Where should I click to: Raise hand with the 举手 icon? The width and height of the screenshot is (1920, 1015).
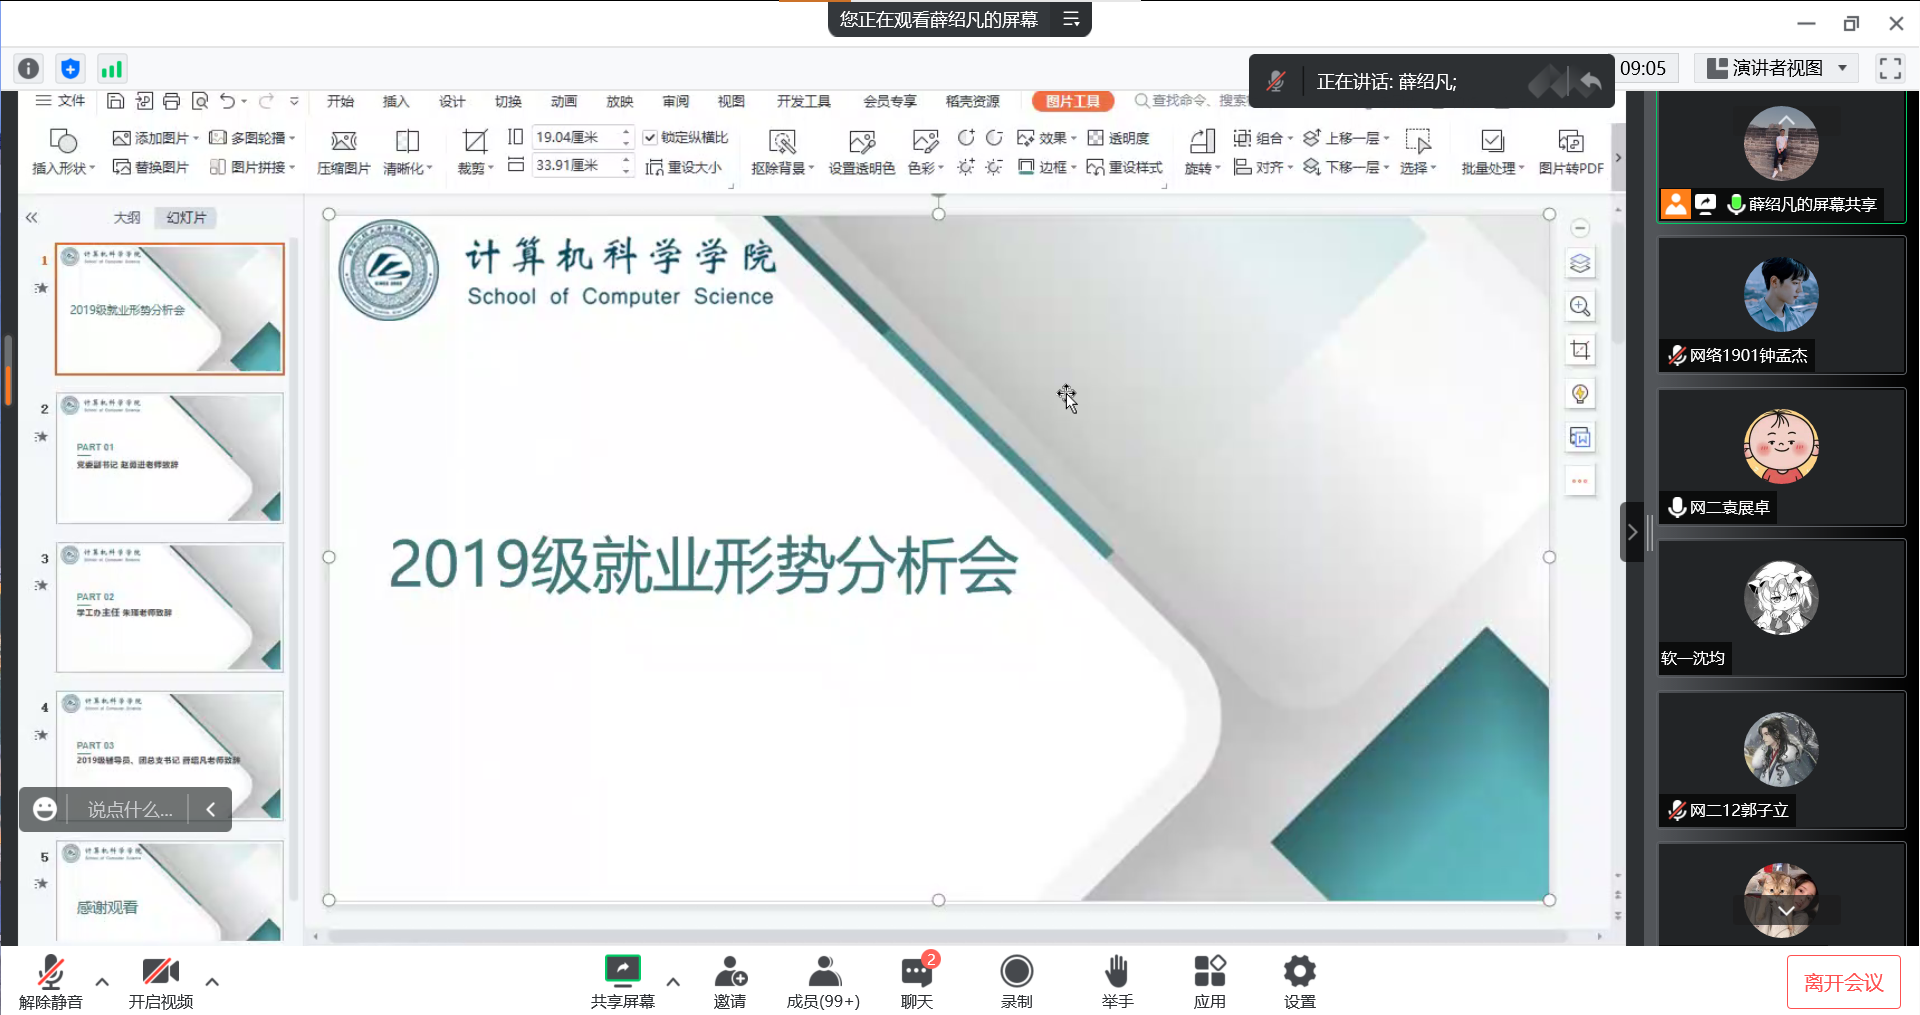[1116, 971]
